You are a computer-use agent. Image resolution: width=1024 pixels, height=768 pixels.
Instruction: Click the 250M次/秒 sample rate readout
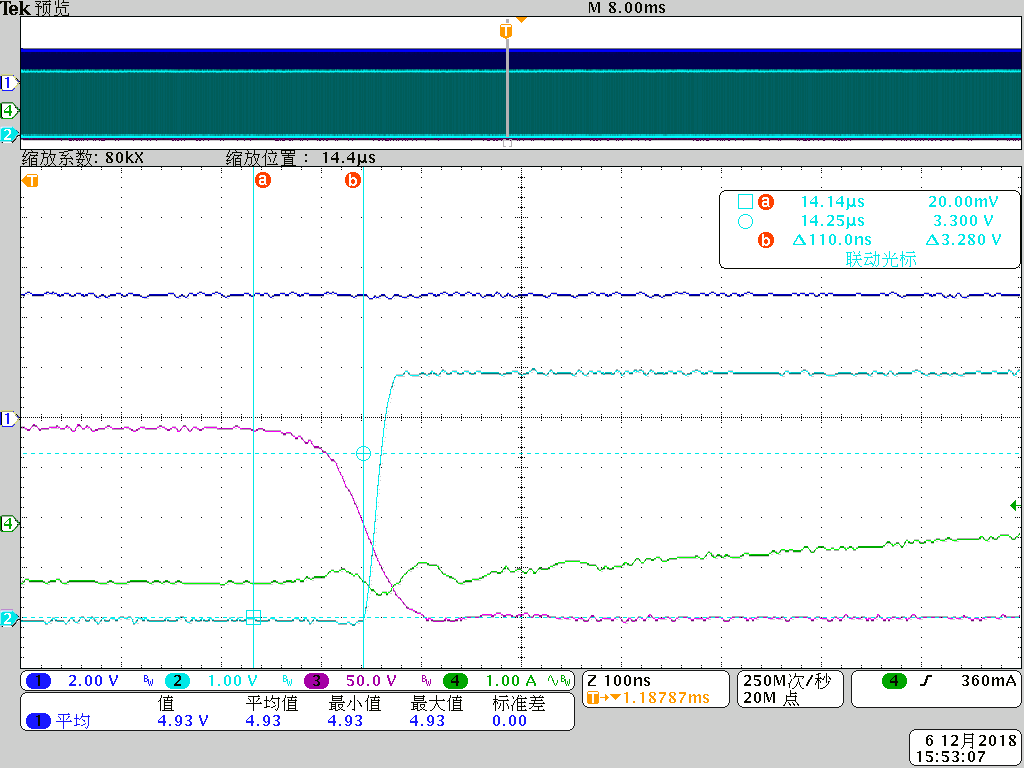click(x=787, y=680)
